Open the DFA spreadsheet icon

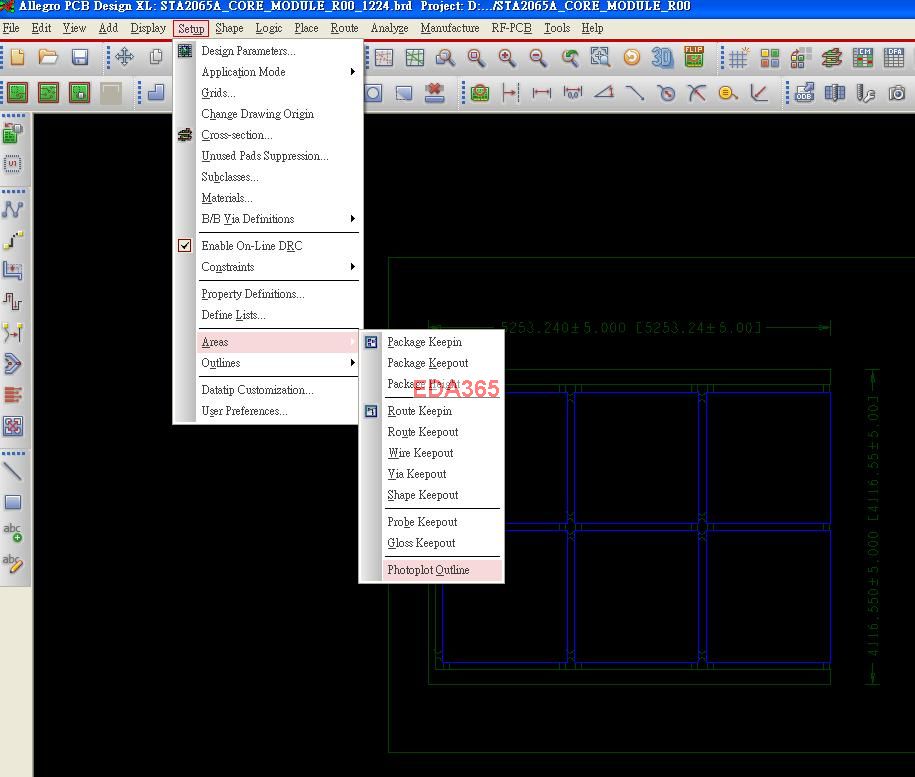[x=893, y=58]
